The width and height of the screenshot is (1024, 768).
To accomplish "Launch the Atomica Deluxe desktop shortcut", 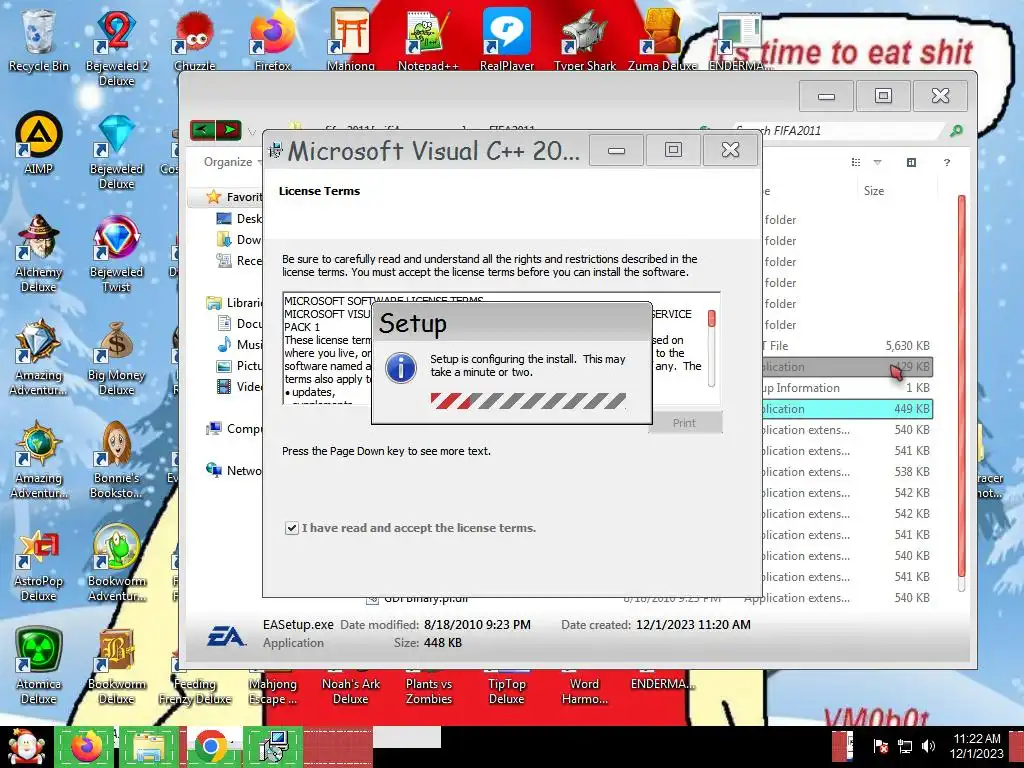I will click(x=38, y=666).
